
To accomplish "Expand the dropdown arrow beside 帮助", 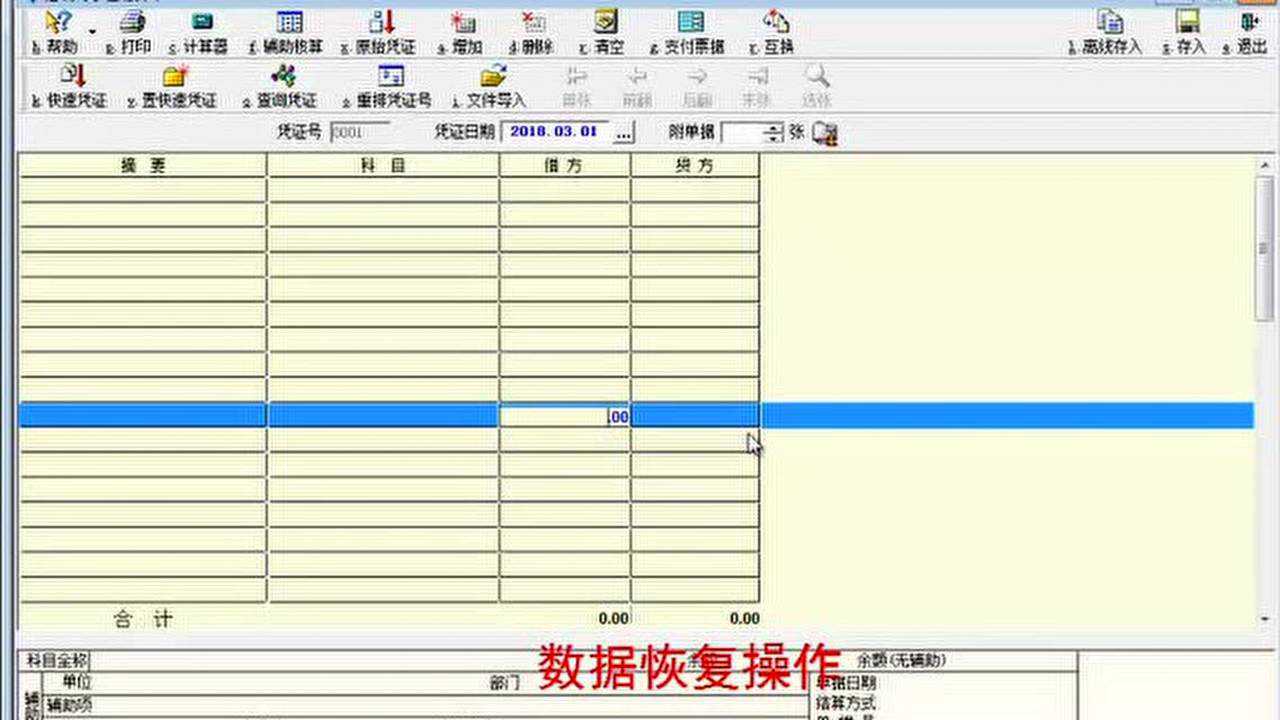I will pos(92,31).
